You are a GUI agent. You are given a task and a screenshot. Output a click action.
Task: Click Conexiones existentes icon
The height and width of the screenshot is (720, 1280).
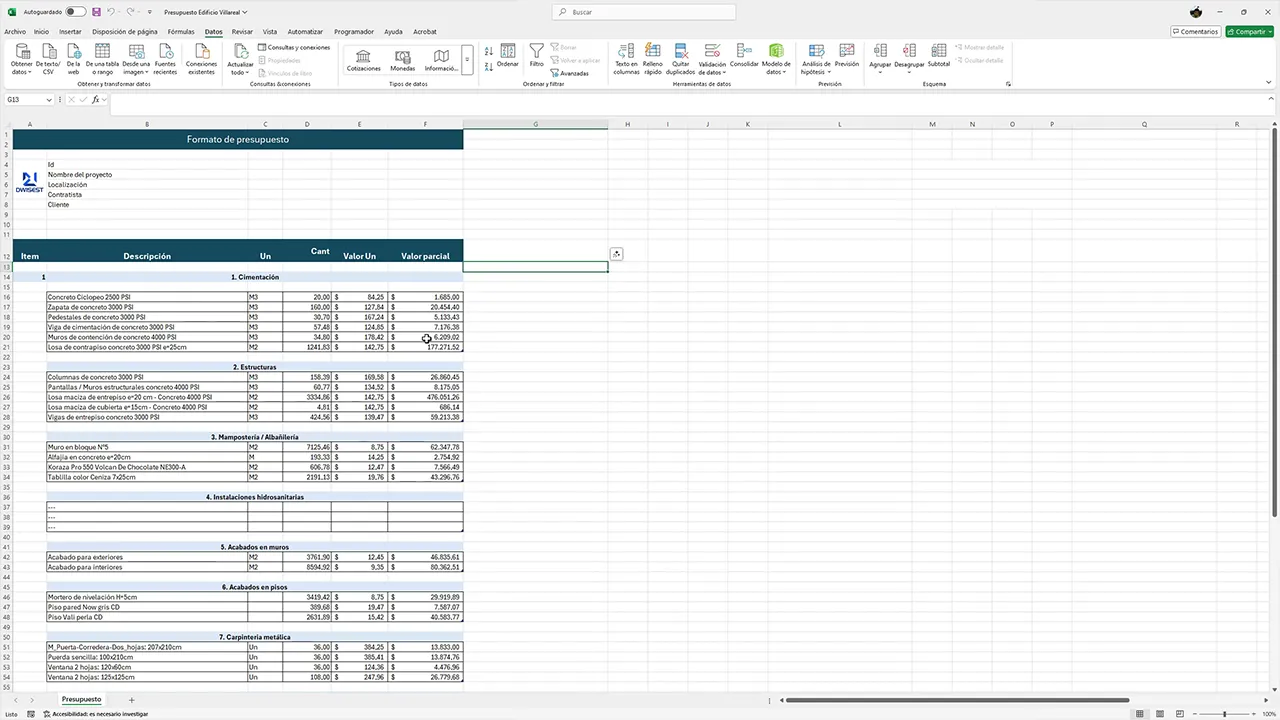click(x=201, y=58)
